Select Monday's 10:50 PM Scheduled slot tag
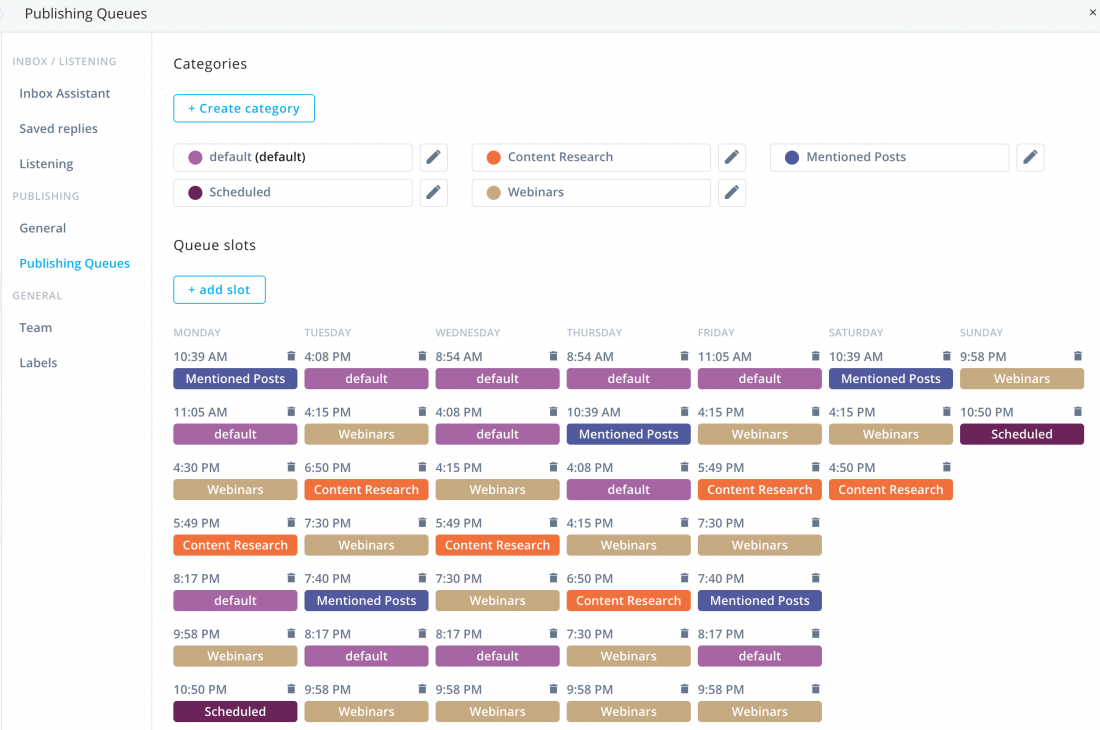Image resolution: width=1100 pixels, height=730 pixels. point(235,712)
